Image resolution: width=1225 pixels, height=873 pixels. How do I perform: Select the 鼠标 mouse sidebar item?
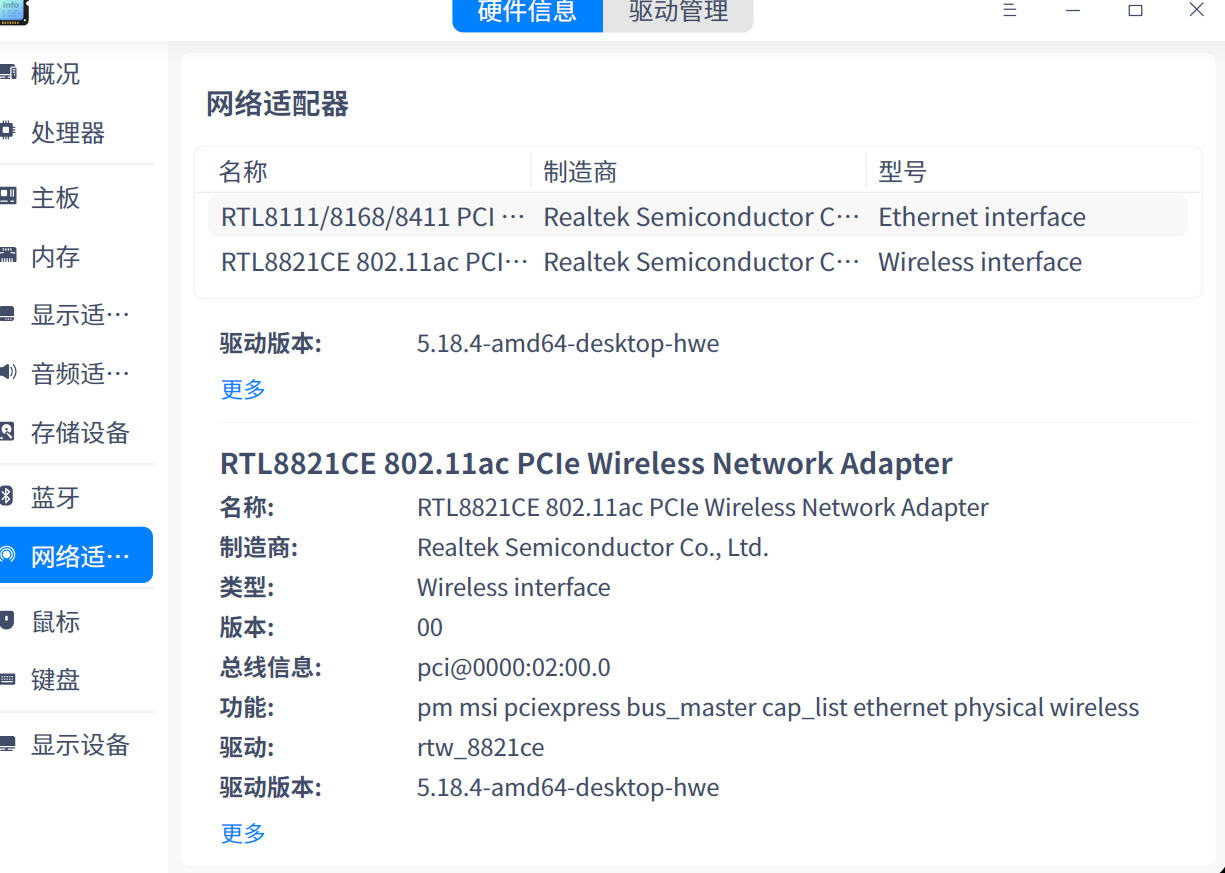(x=55, y=621)
